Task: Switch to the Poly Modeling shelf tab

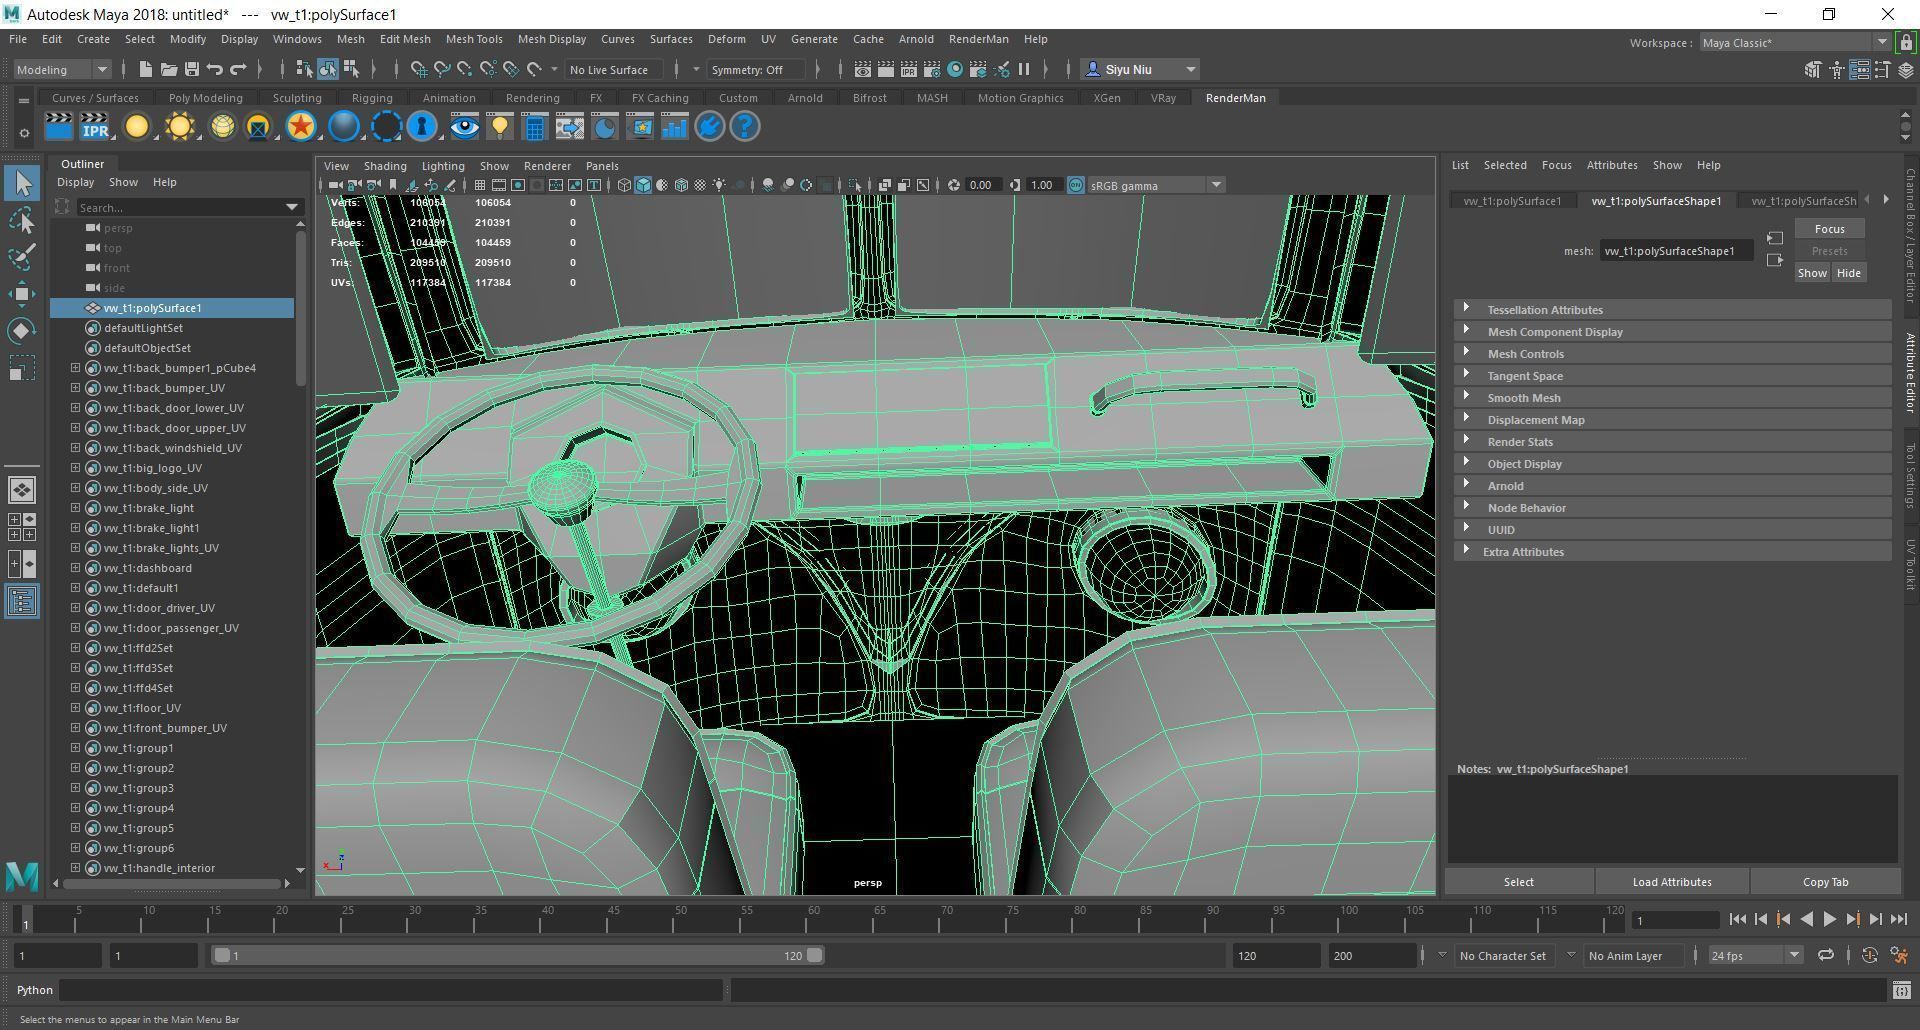Action: (205, 98)
